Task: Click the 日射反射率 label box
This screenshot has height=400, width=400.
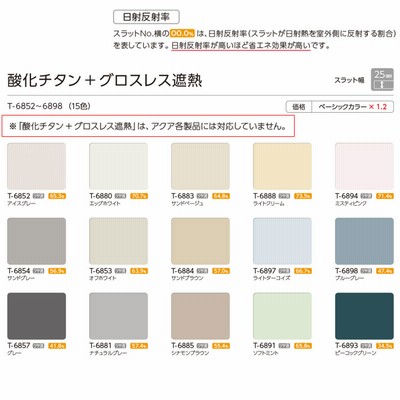Action: pyautogui.click(x=146, y=17)
